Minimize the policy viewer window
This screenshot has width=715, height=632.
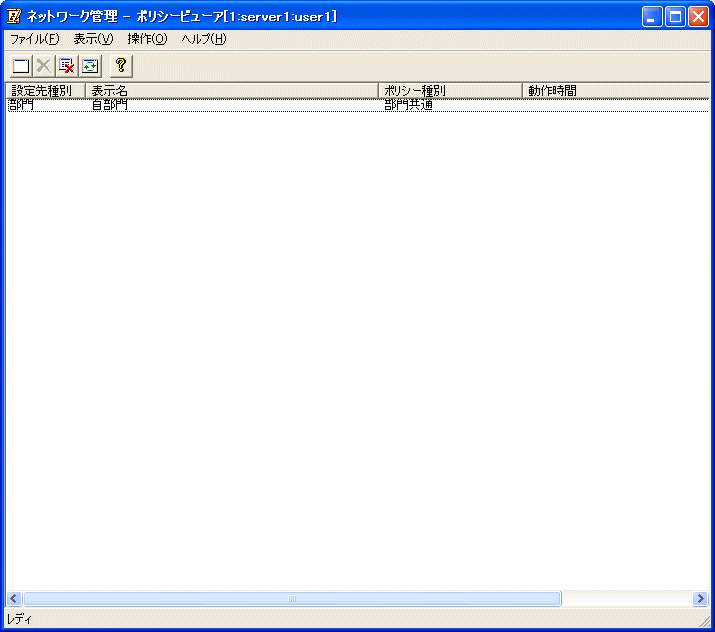click(652, 17)
